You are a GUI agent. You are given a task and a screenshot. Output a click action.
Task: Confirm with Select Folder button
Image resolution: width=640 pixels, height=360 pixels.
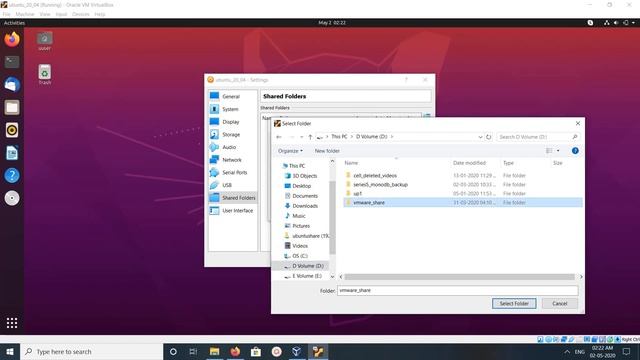pyautogui.click(x=514, y=304)
